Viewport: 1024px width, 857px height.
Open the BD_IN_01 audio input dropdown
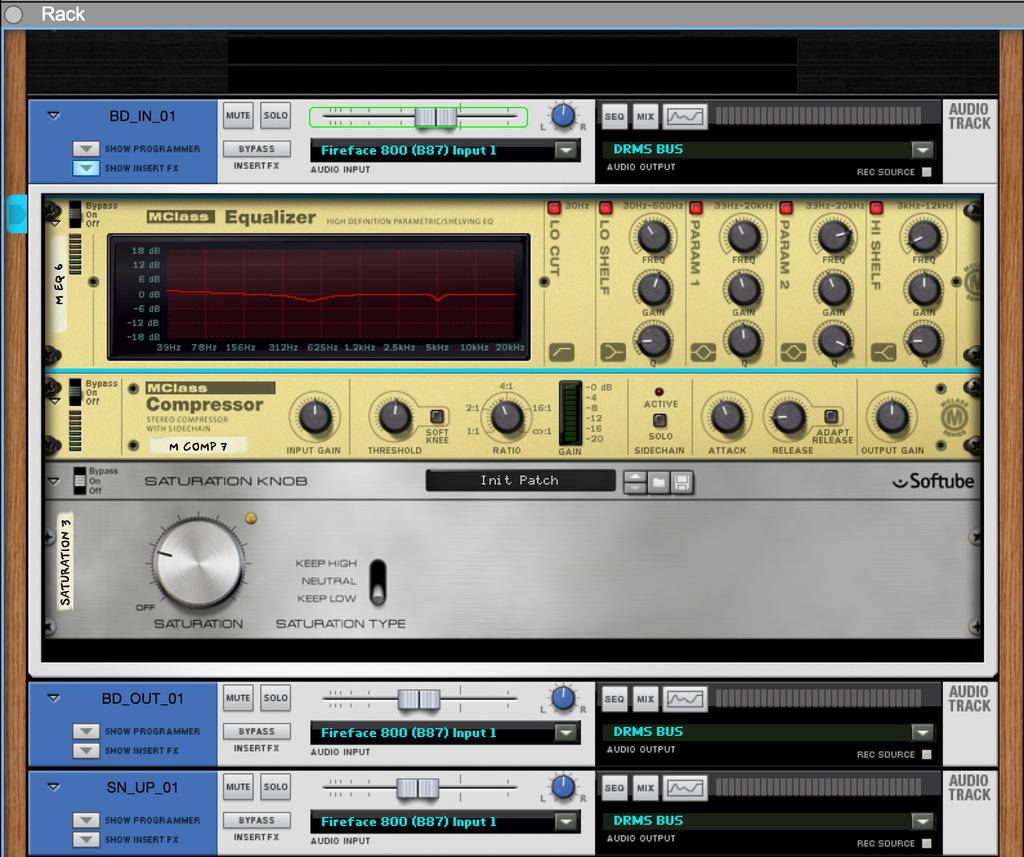566,150
